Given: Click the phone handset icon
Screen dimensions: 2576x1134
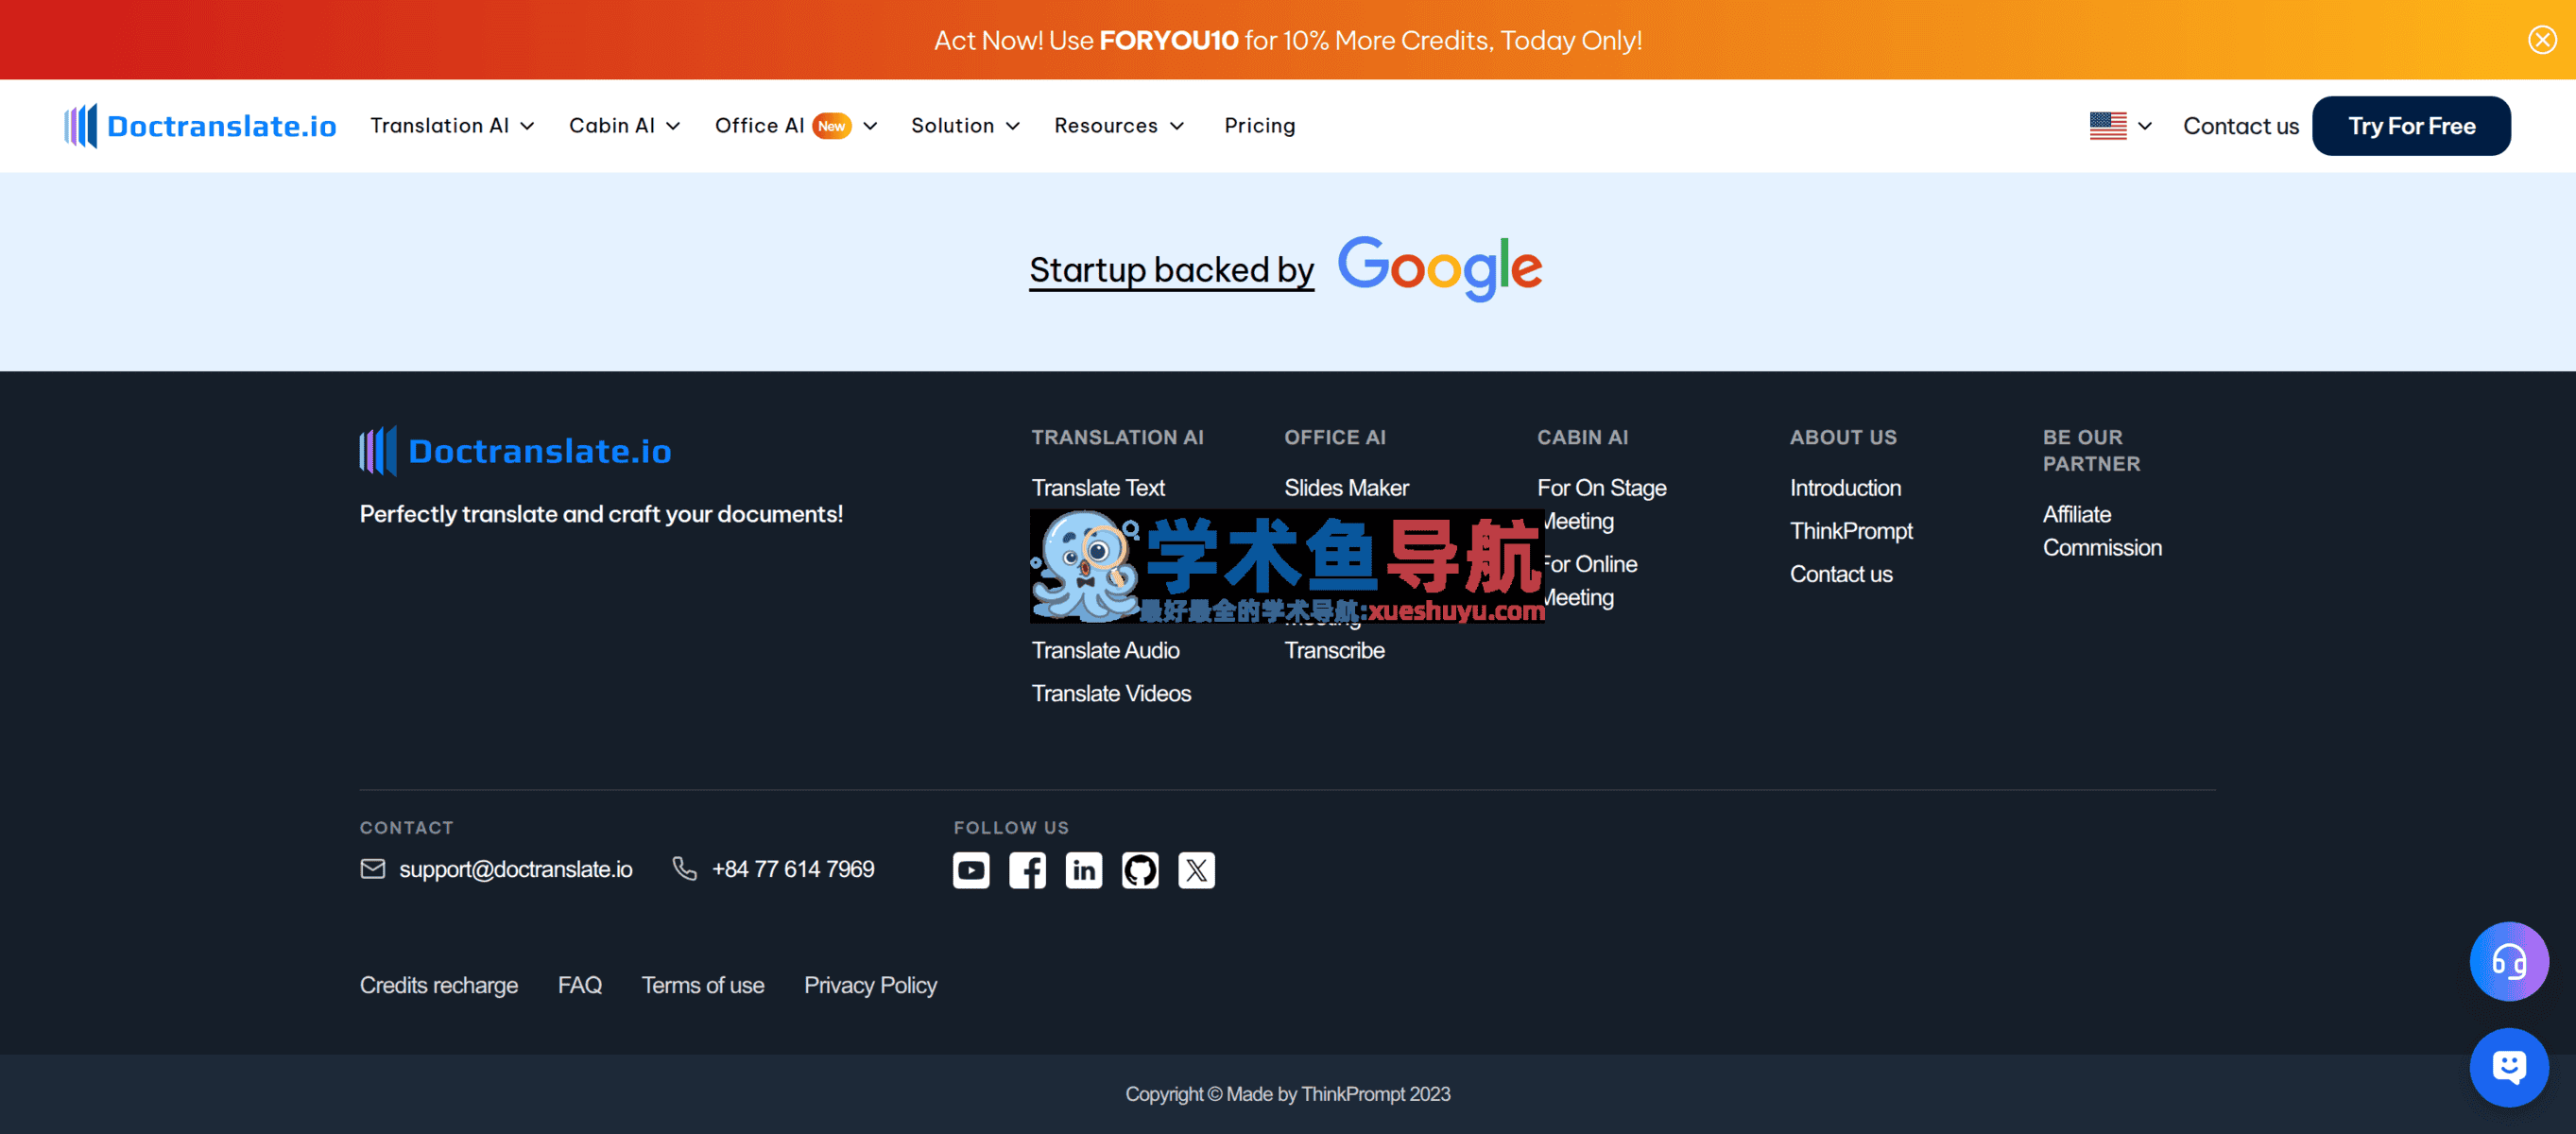Looking at the screenshot, I should pos(684,869).
